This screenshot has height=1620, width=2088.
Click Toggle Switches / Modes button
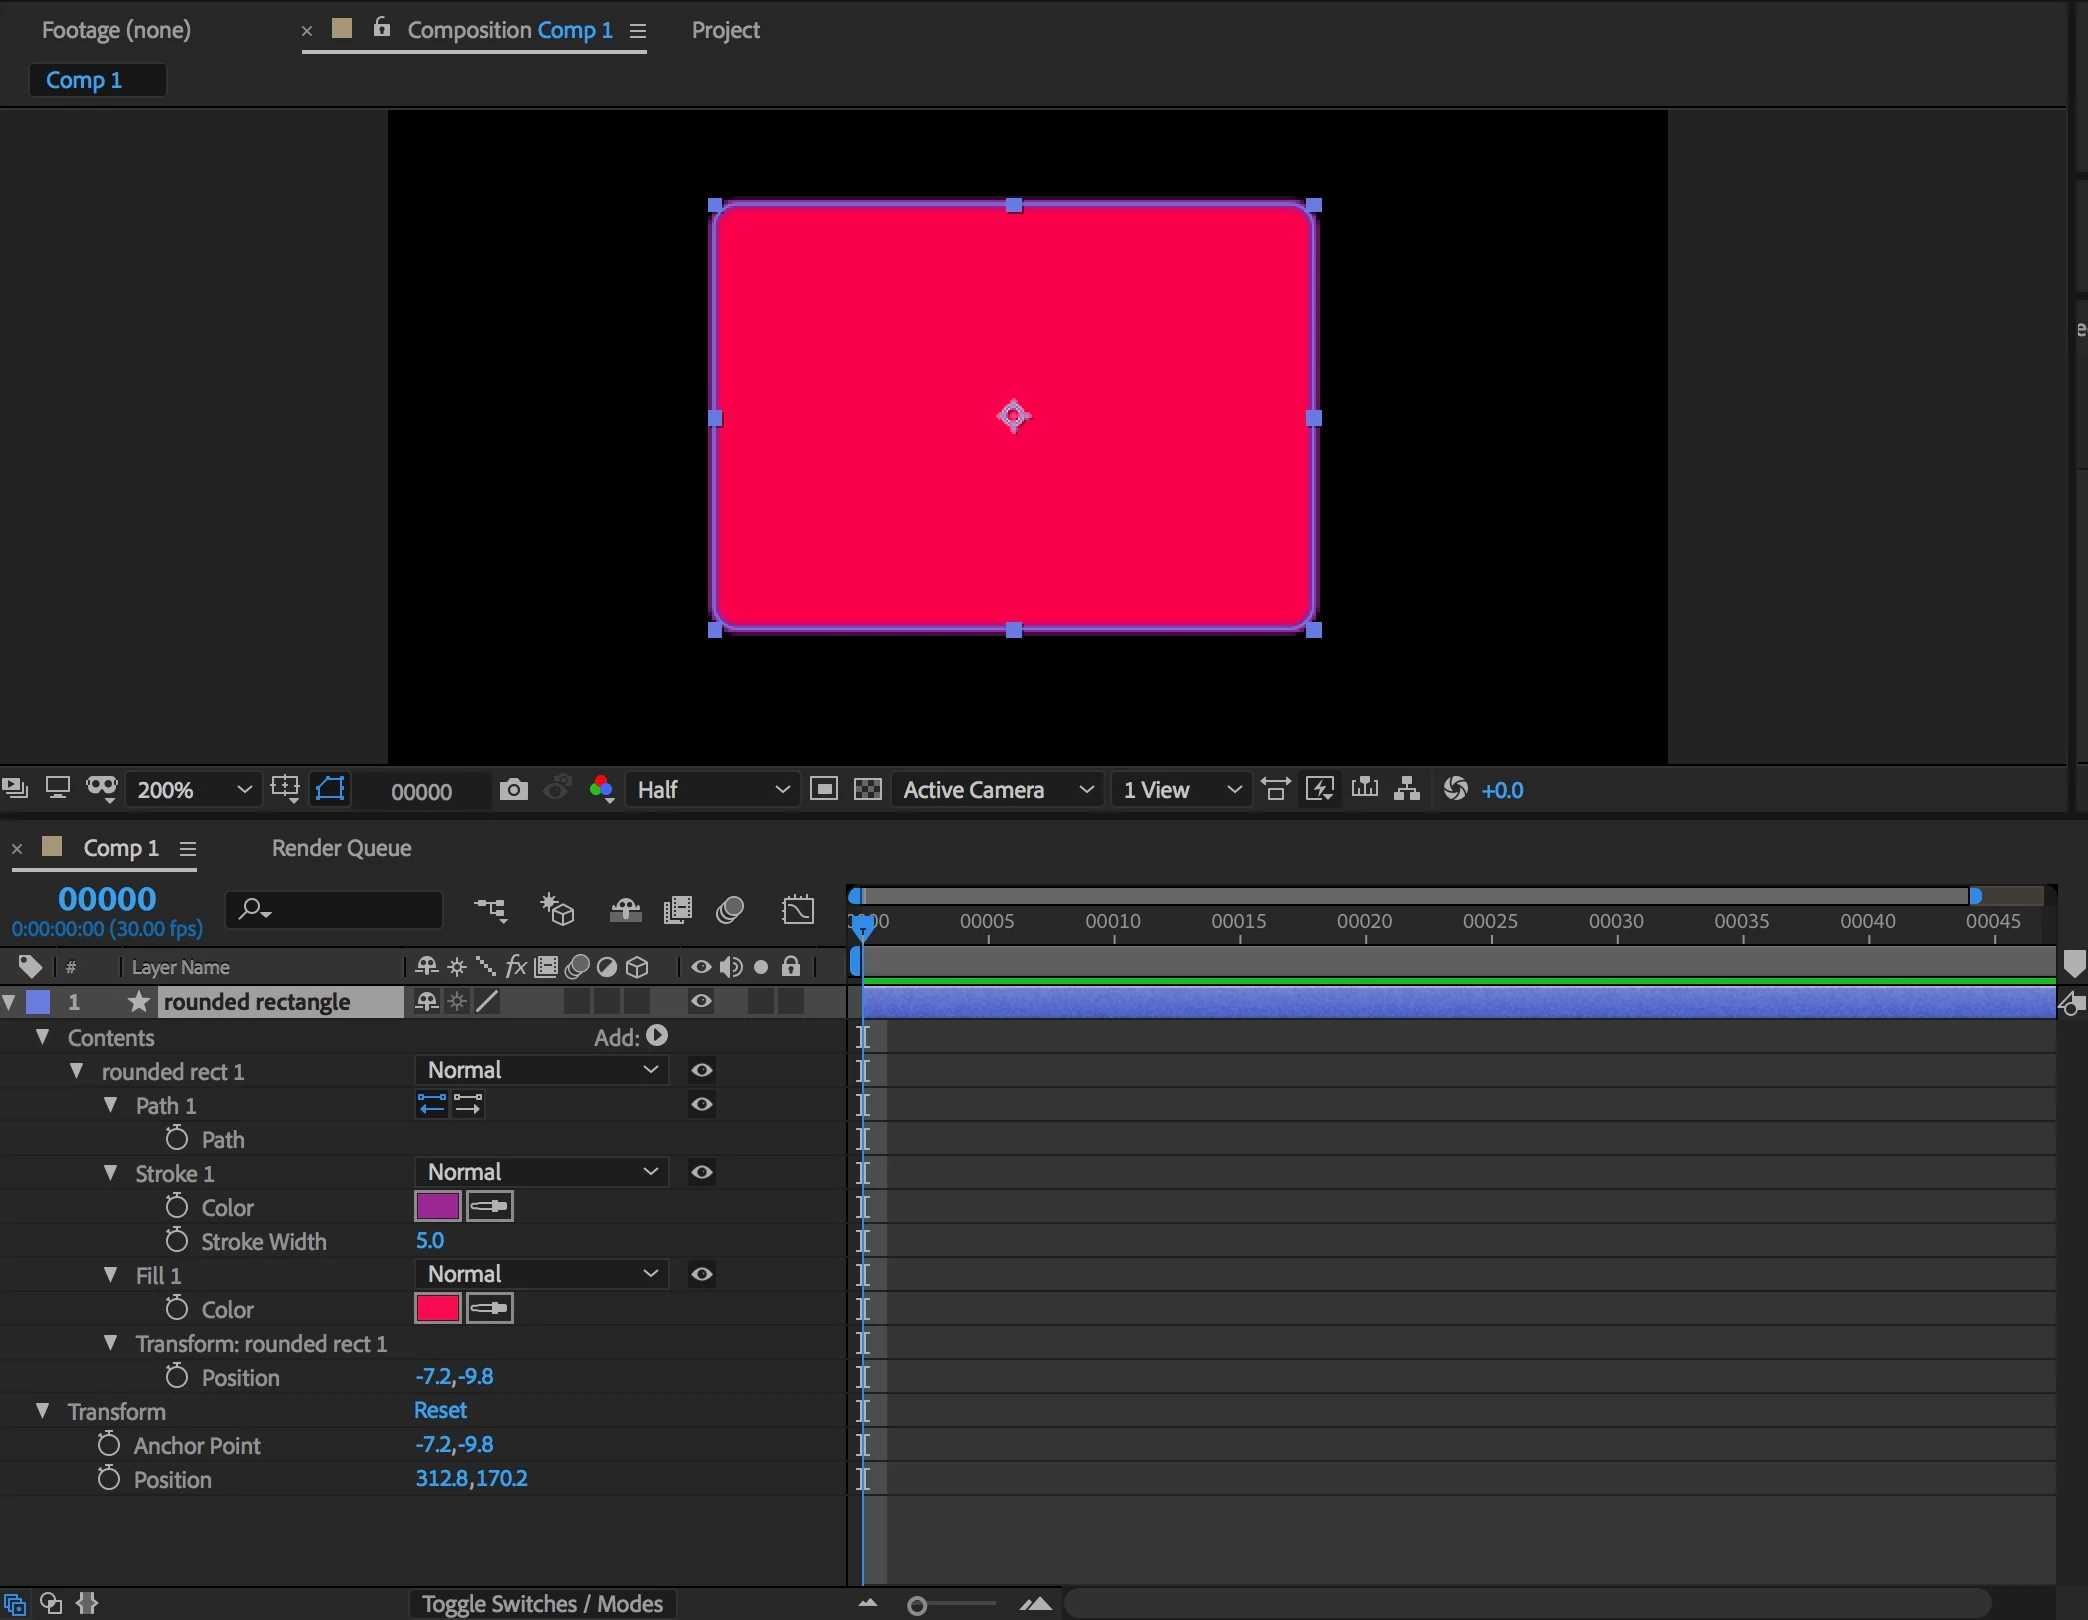coord(542,1603)
